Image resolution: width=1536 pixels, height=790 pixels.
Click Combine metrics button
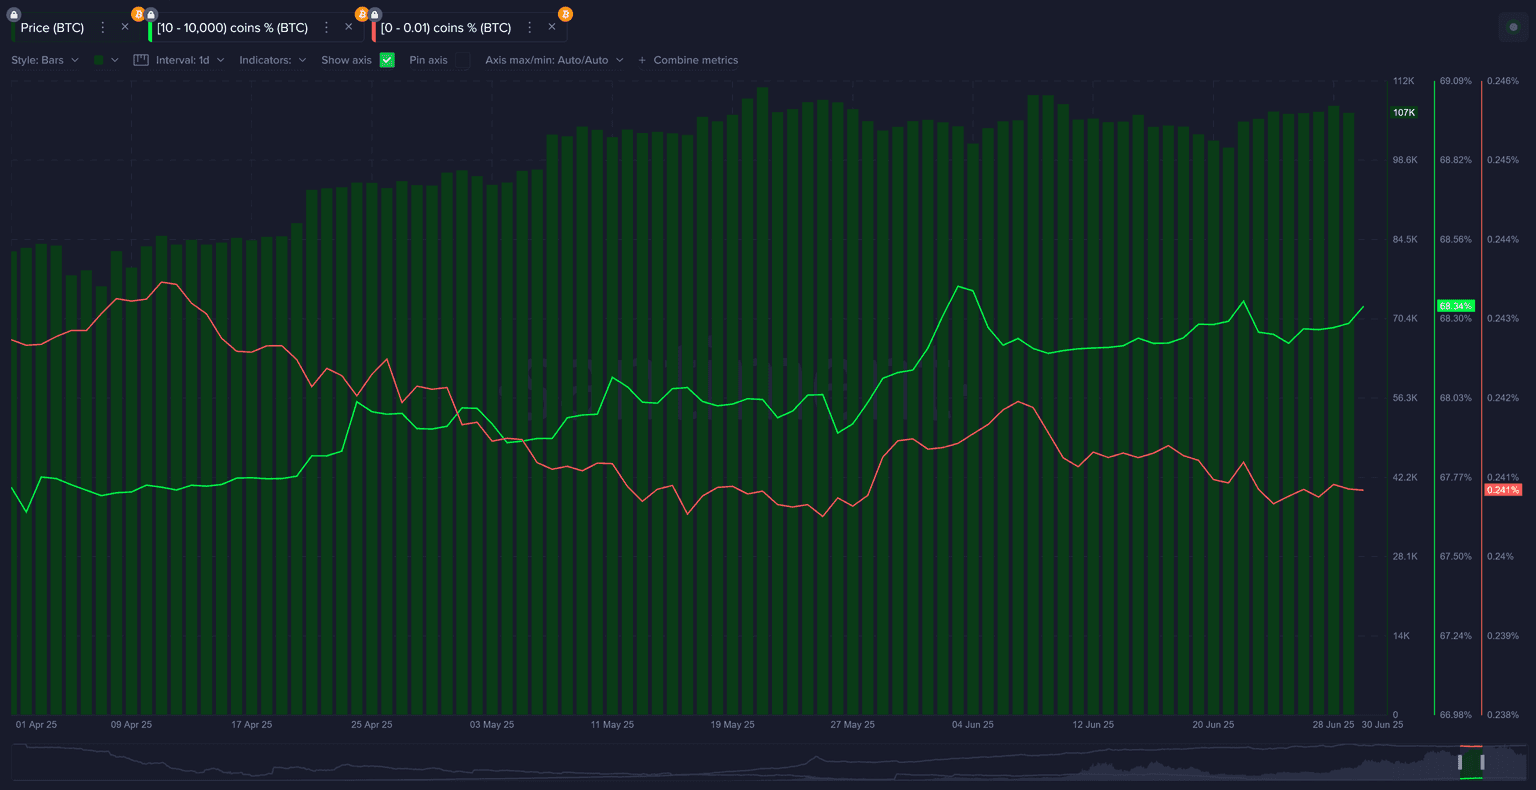(688, 60)
